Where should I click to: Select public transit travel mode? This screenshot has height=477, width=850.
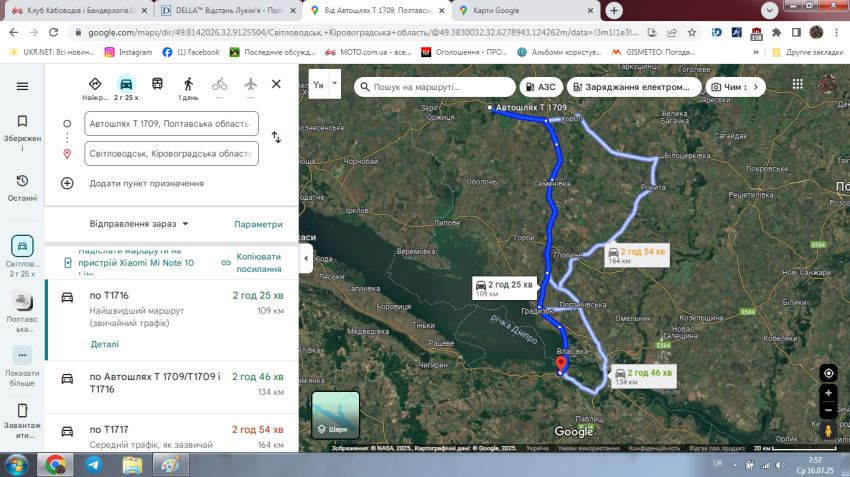click(157, 84)
